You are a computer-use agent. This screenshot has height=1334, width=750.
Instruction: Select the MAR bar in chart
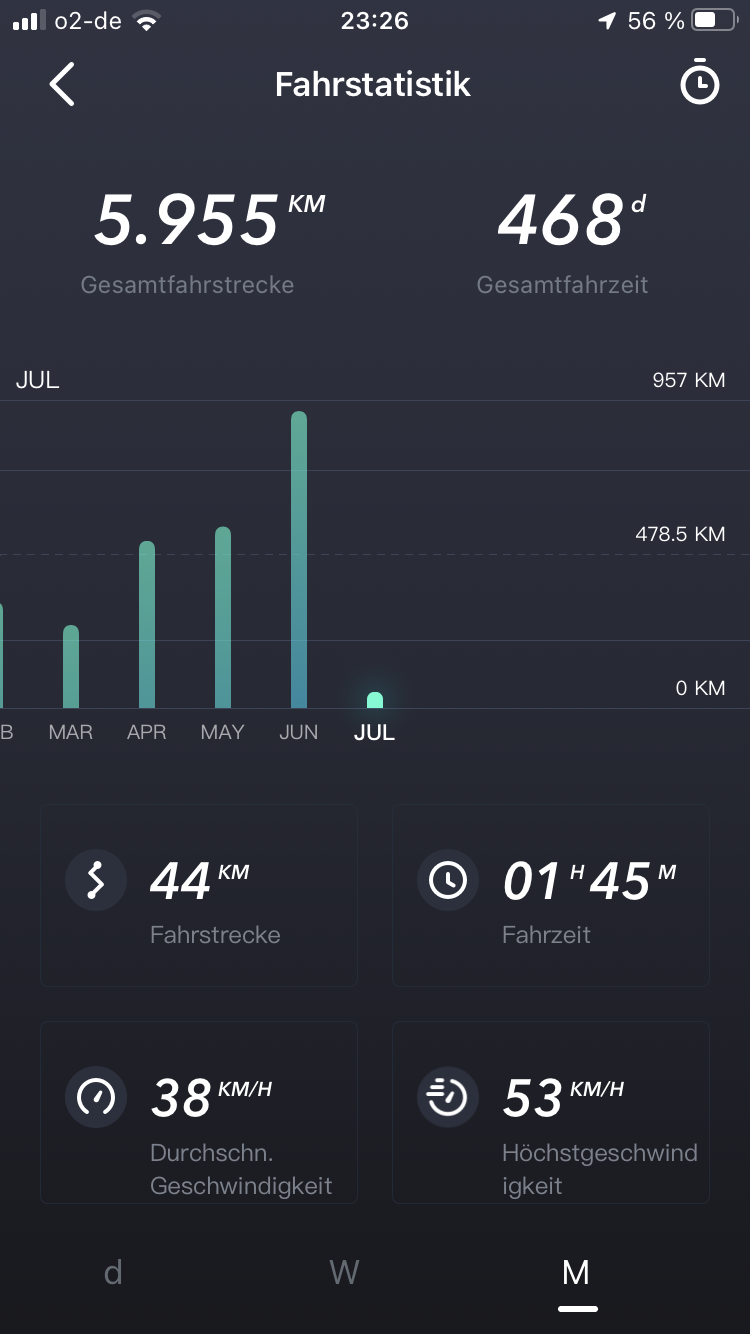[x=71, y=667]
